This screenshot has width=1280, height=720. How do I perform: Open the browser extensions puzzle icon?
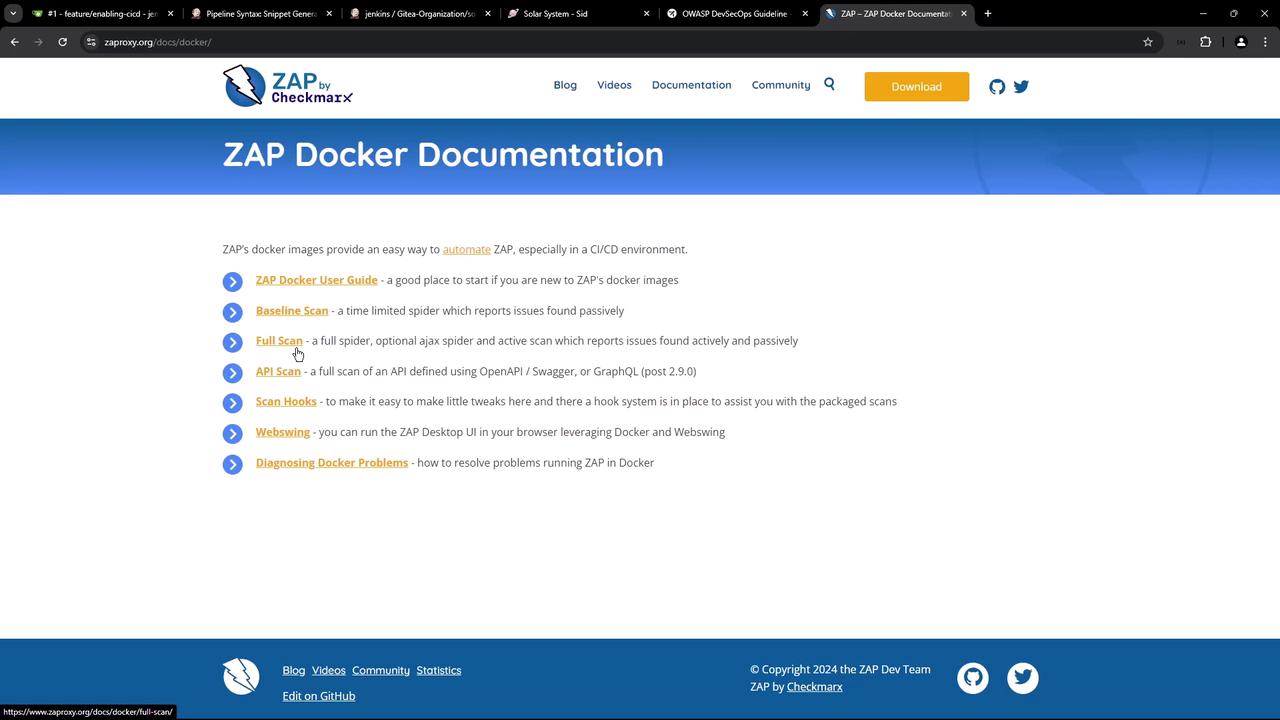point(1205,42)
